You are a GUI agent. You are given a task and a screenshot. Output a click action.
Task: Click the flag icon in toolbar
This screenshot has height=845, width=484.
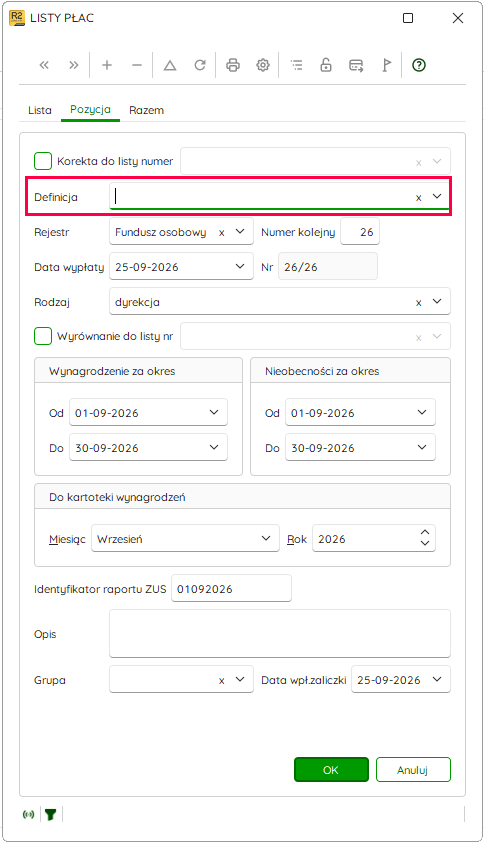point(386,65)
